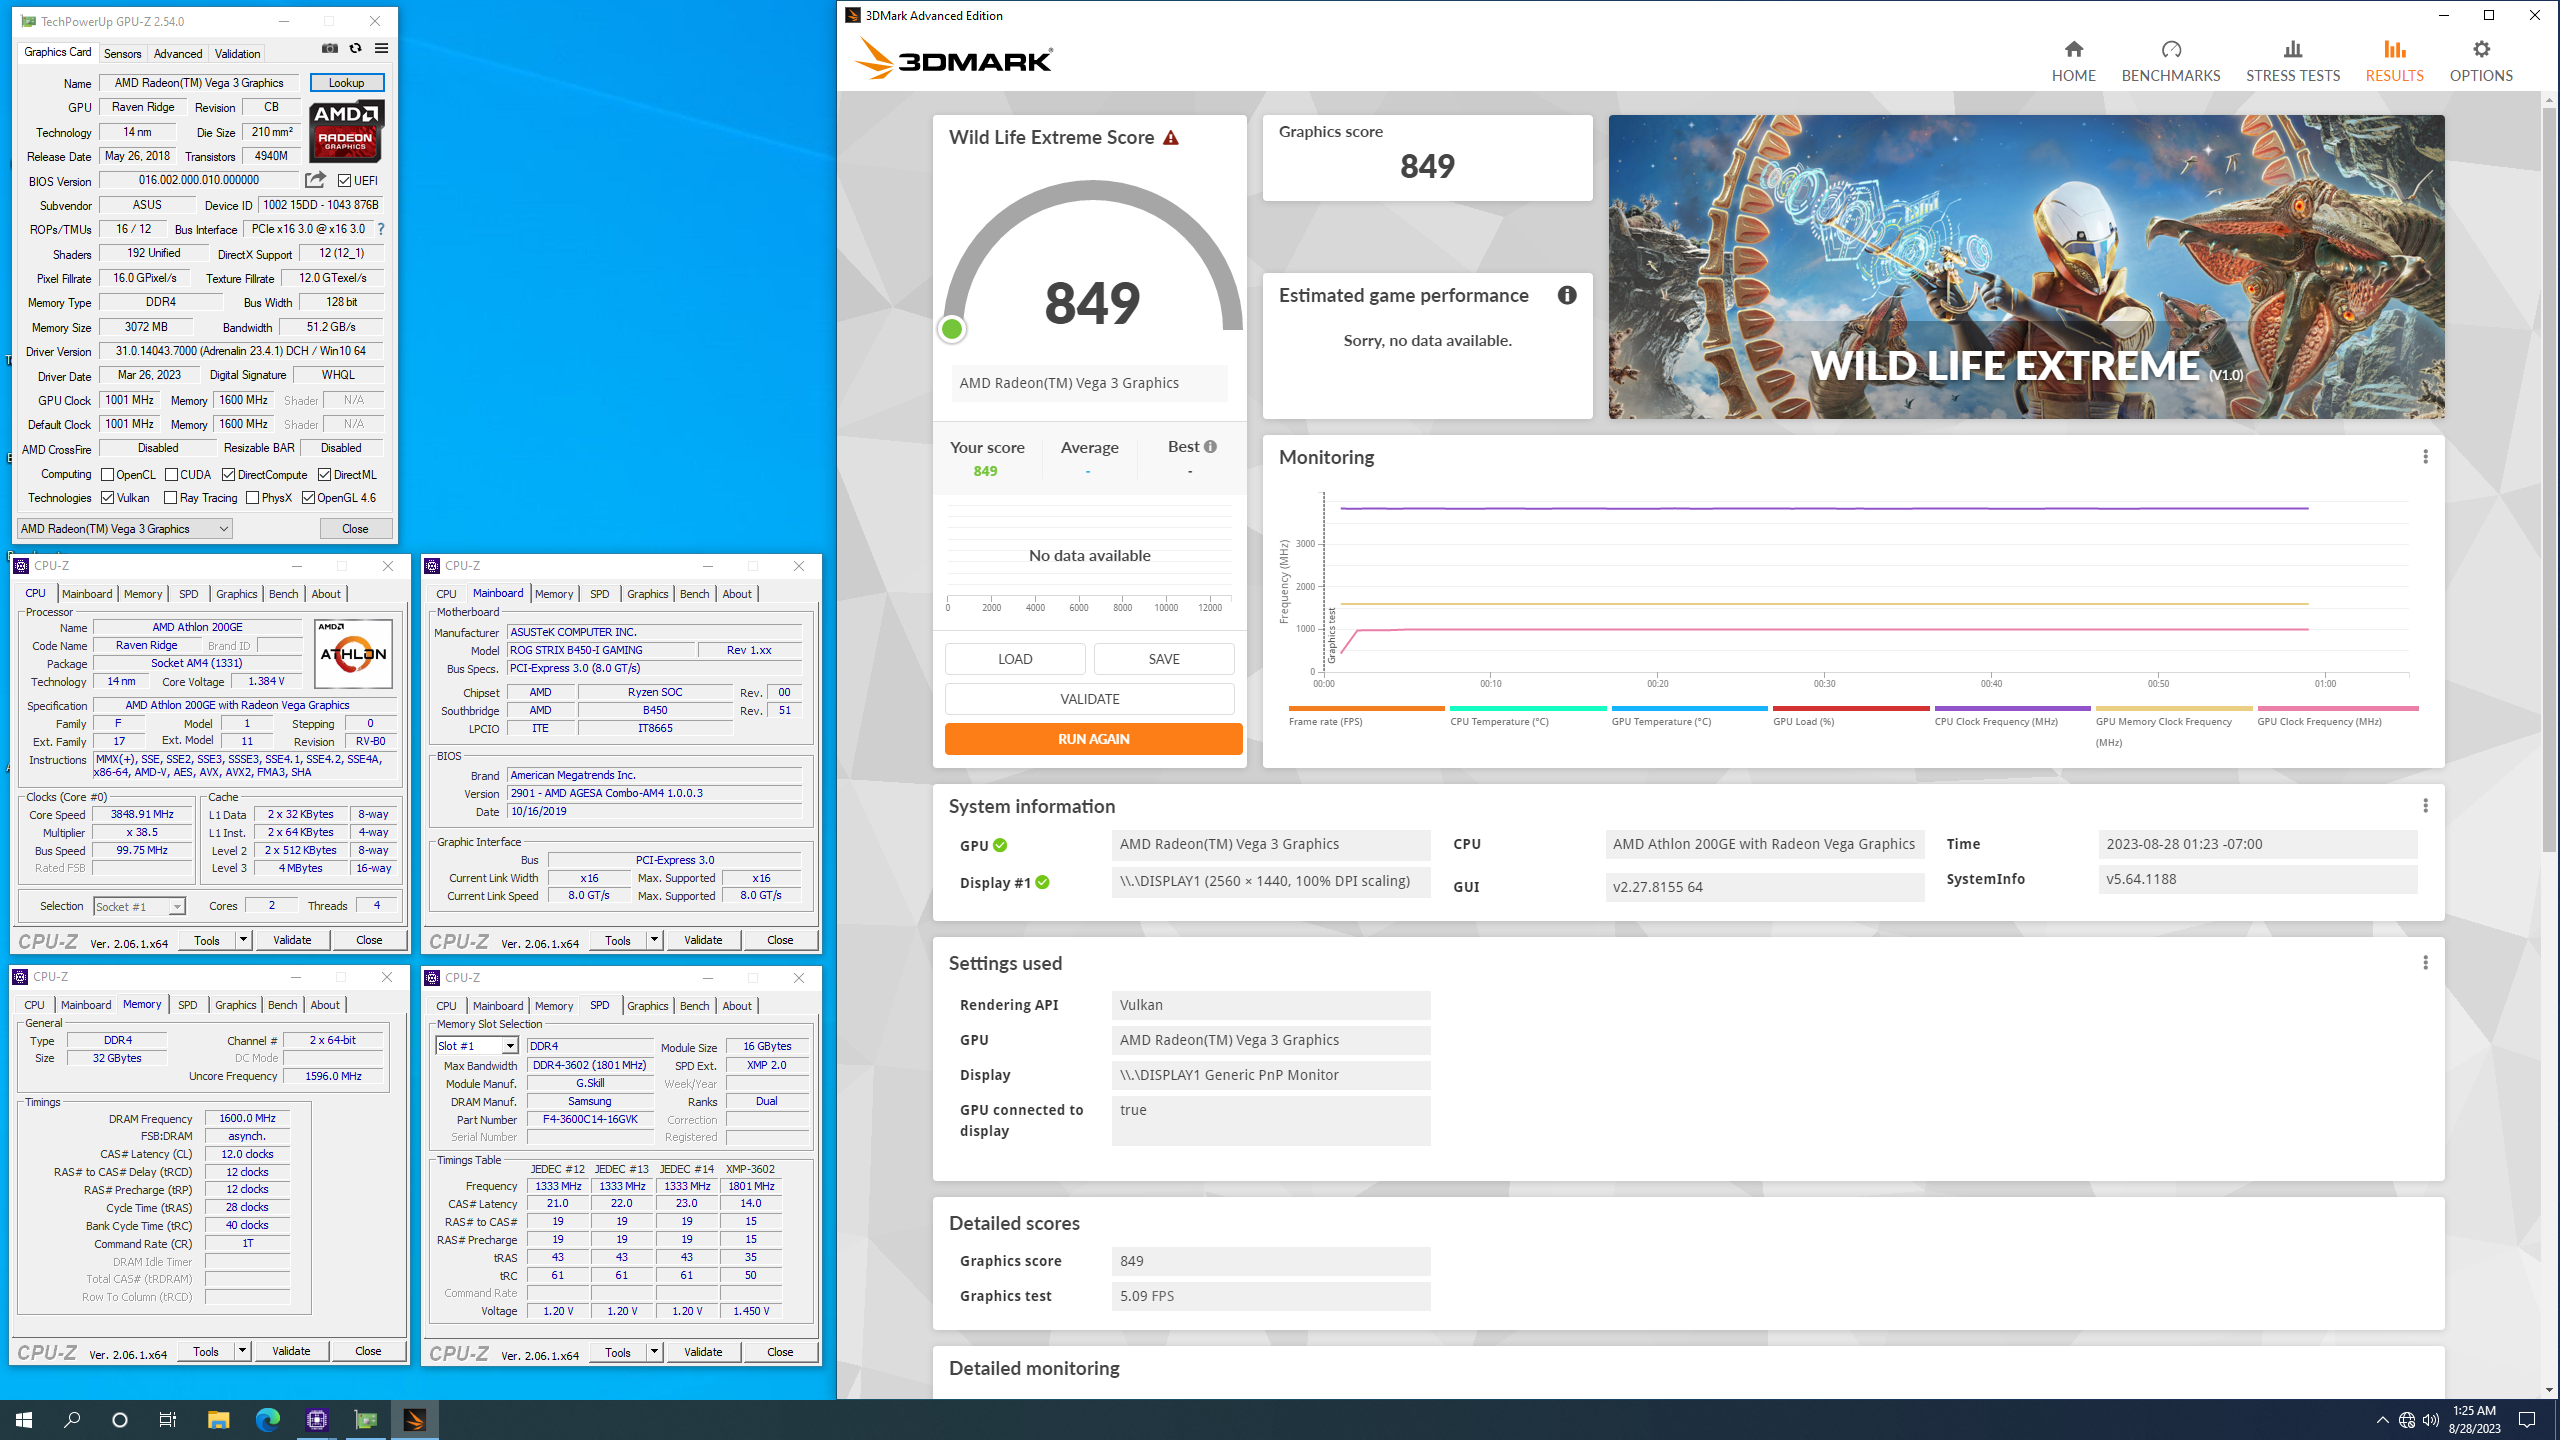The width and height of the screenshot is (2560, 1440).
Task: Open Task View from the taskbar
Action: [x=168, y=1419]
